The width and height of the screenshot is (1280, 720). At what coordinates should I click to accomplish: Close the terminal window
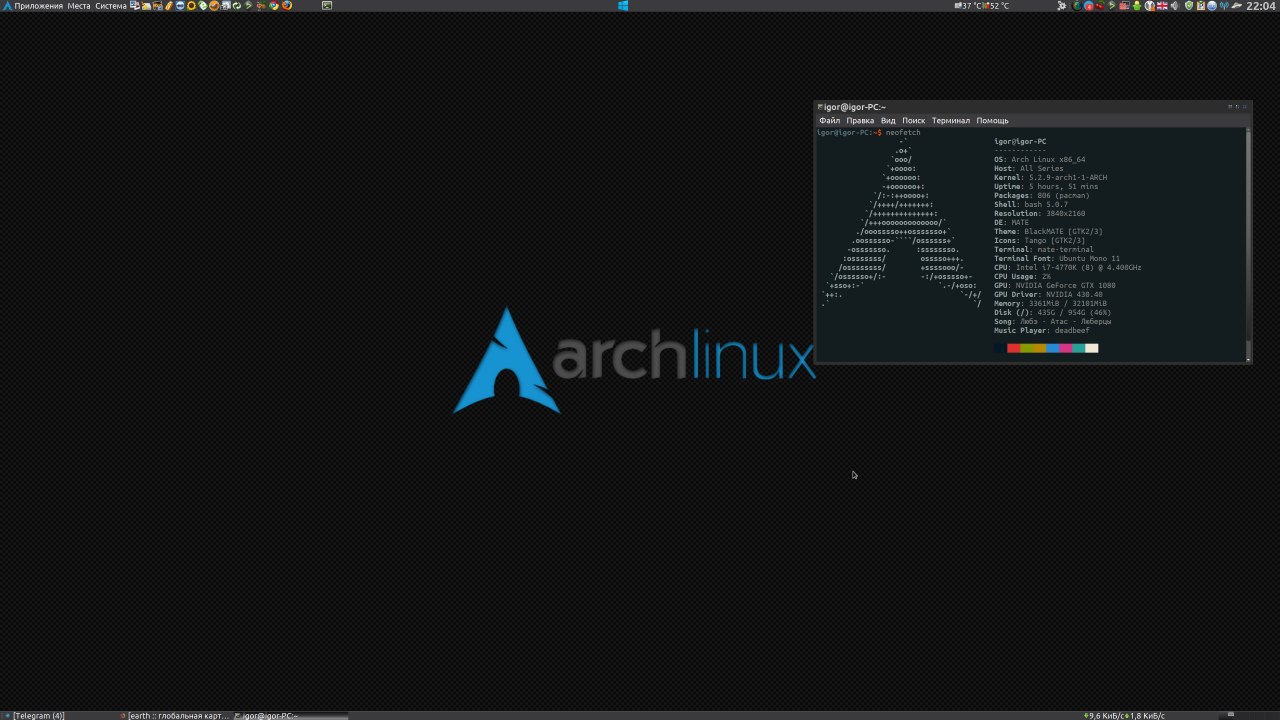click(1246, 107)
